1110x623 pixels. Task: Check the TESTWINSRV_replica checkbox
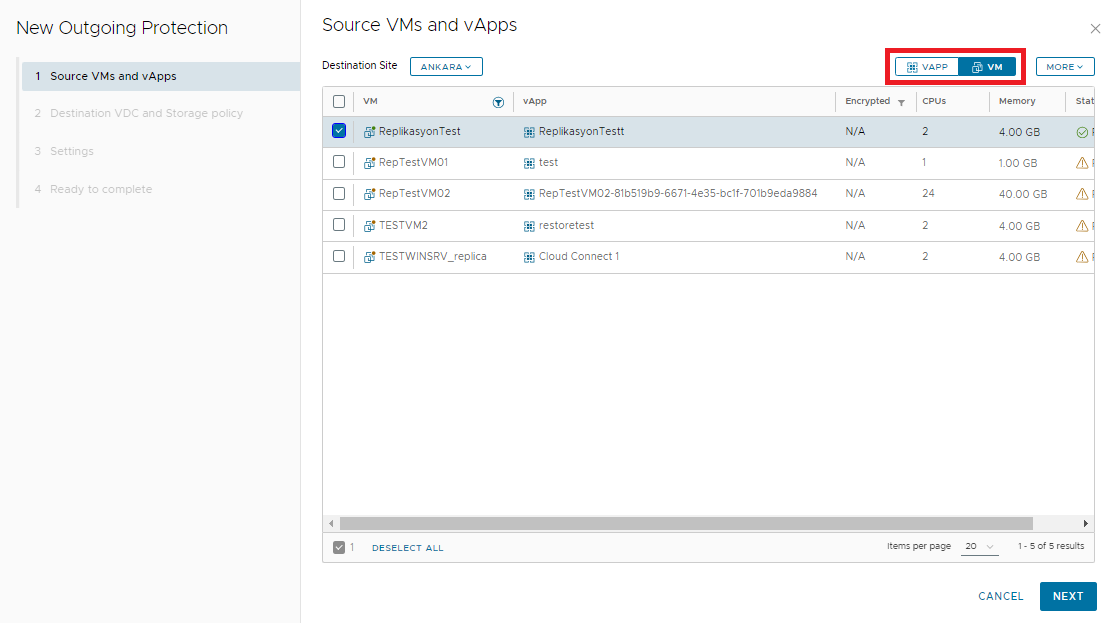pyautogui.click(x=339, y=256)
